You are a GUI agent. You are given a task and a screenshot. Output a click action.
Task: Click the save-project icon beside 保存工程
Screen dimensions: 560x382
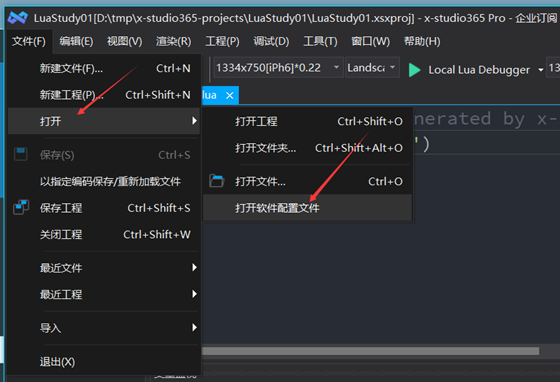(21, 207)
